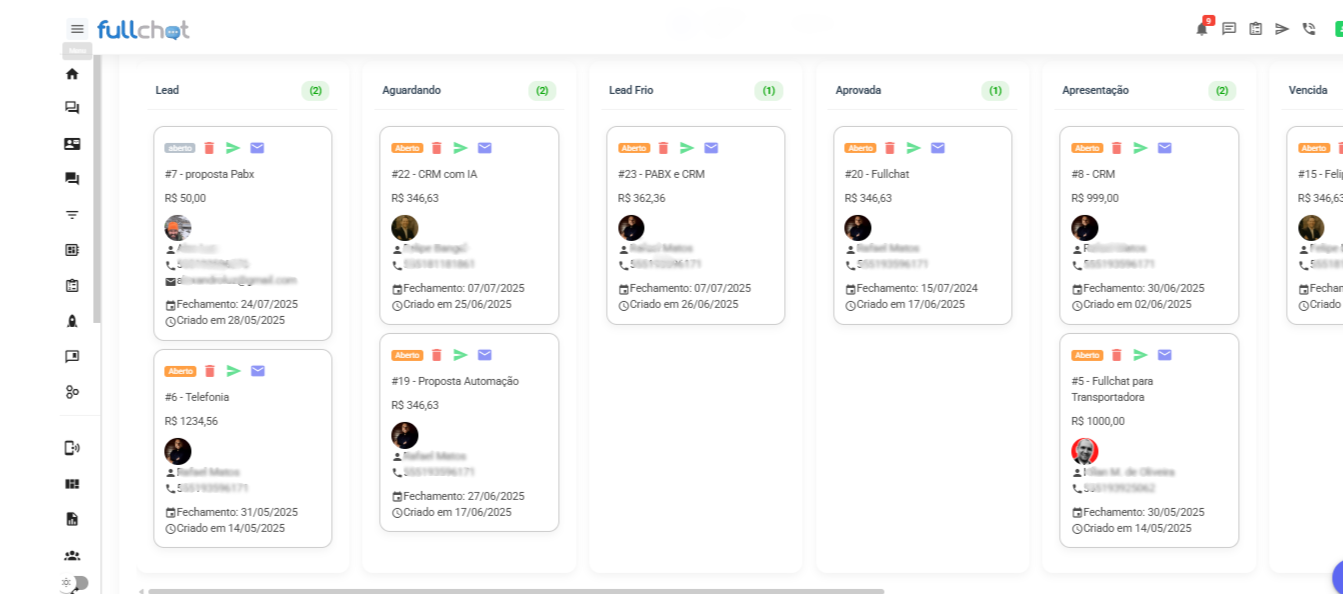
Task: Click value R$ 1234,56 on Telefonia card
Action: coord(191,421)
